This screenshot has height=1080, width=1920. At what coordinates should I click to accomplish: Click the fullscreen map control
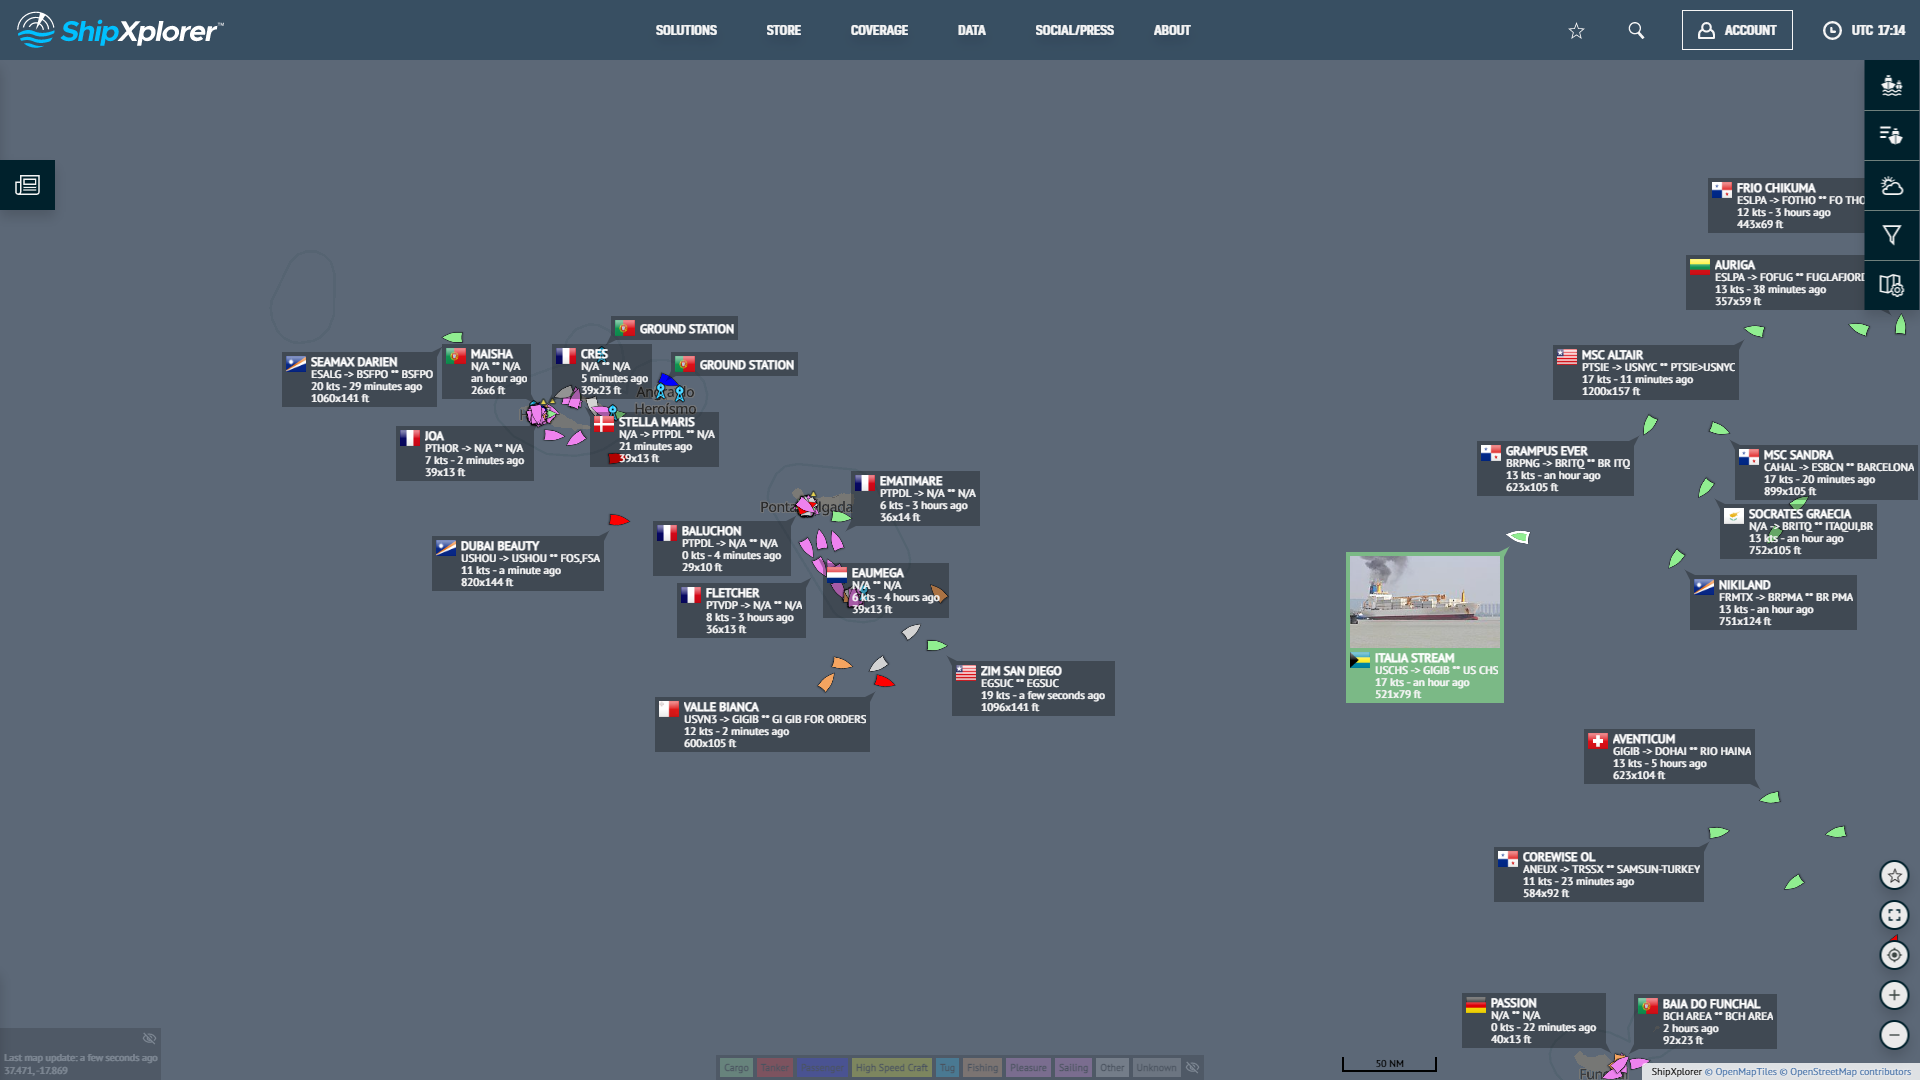pos(1894,915)
